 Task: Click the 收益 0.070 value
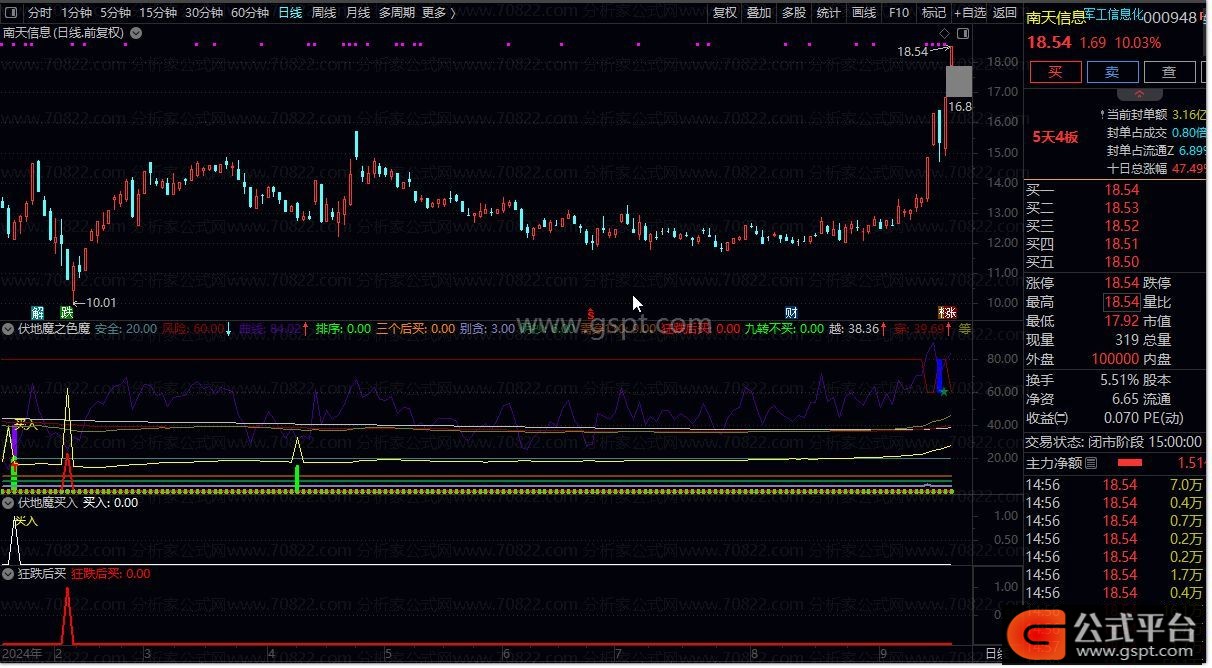pos(1119,418)
